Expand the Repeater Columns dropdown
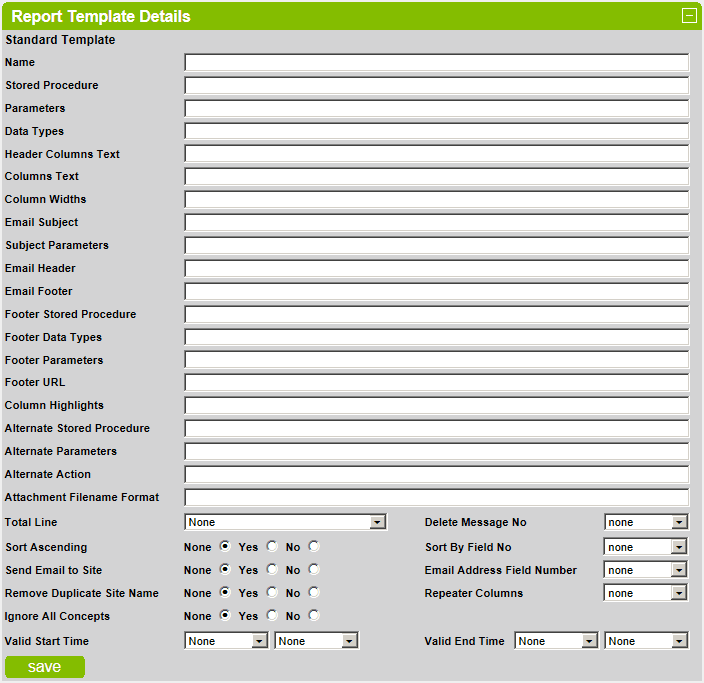 645,593
